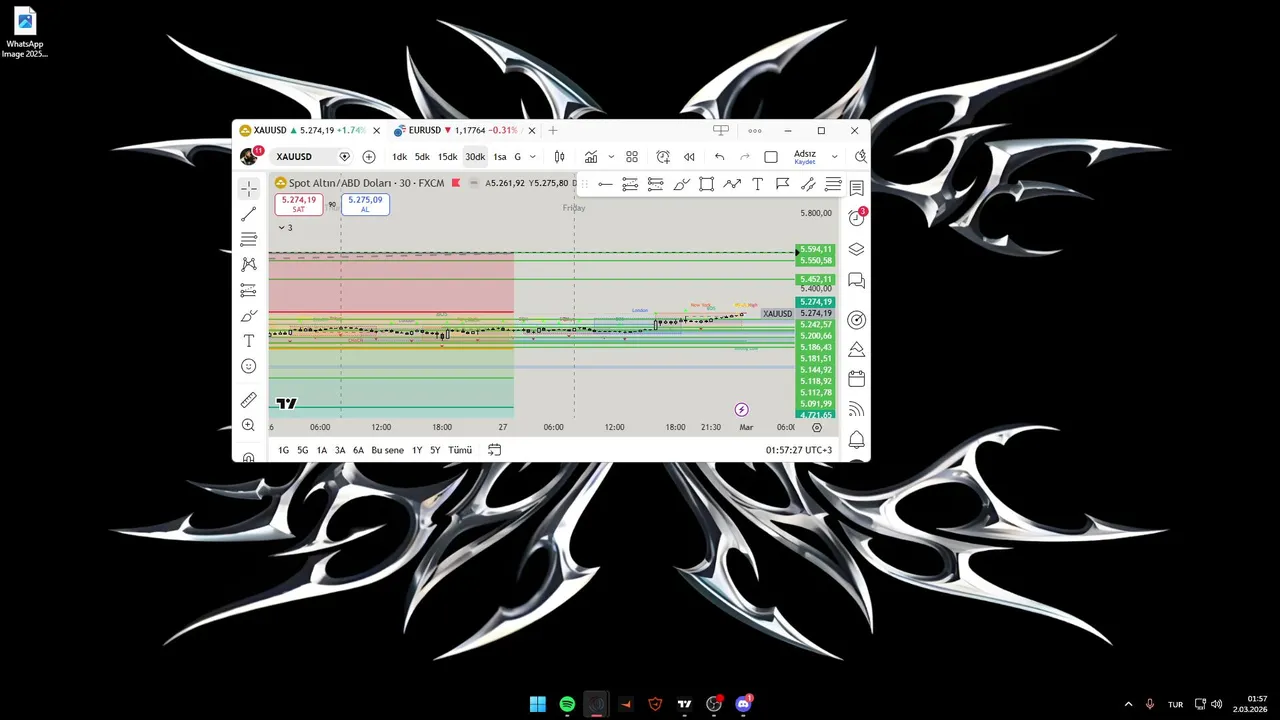This screenshot has width=1280, height=720.
Task: Click the 5.274,19 SAT sell button
Action: point(298,204)
